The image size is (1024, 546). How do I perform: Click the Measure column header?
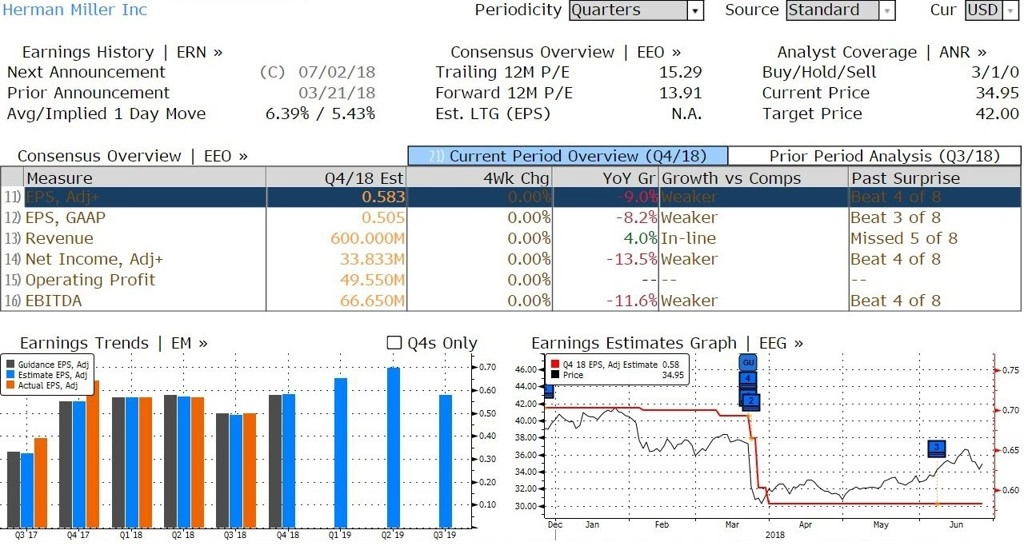tap(144, 178)
